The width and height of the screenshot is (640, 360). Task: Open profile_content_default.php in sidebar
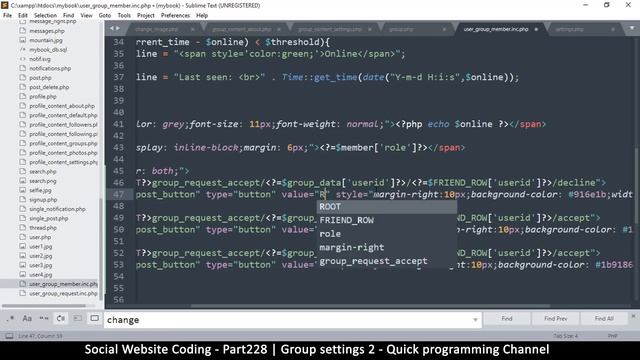point(63,115)
